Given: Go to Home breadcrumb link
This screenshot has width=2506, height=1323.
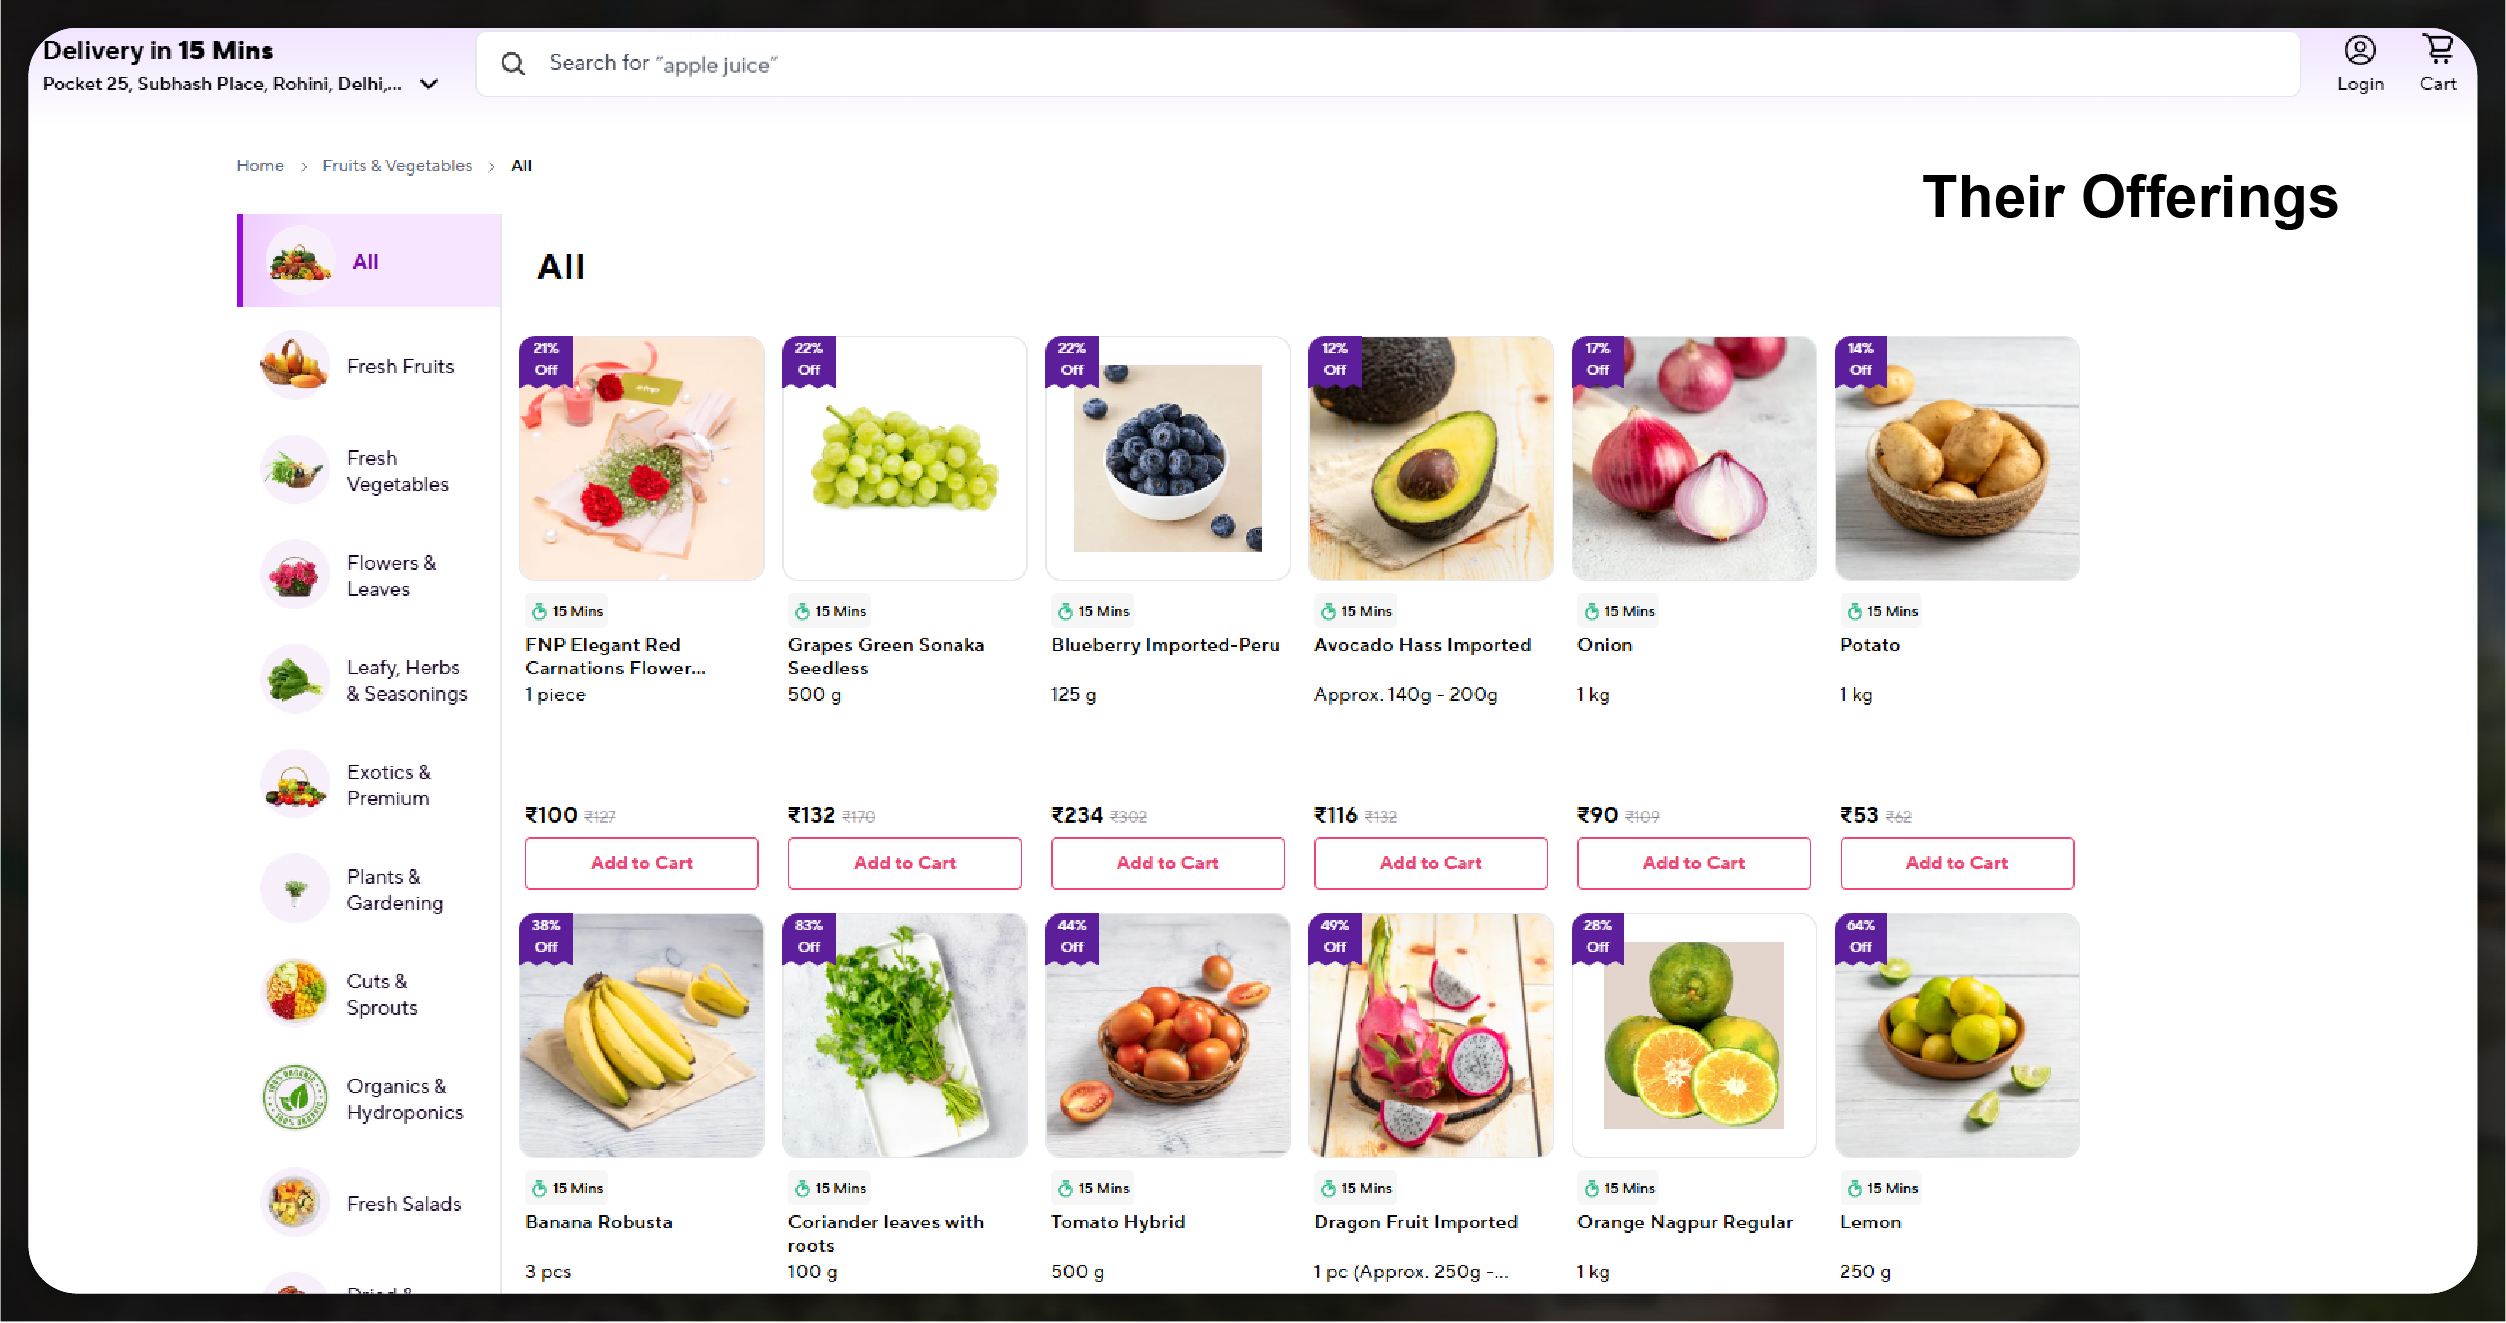Looking at the screenshot, I should pyautogui.click(x=260, y=166).
